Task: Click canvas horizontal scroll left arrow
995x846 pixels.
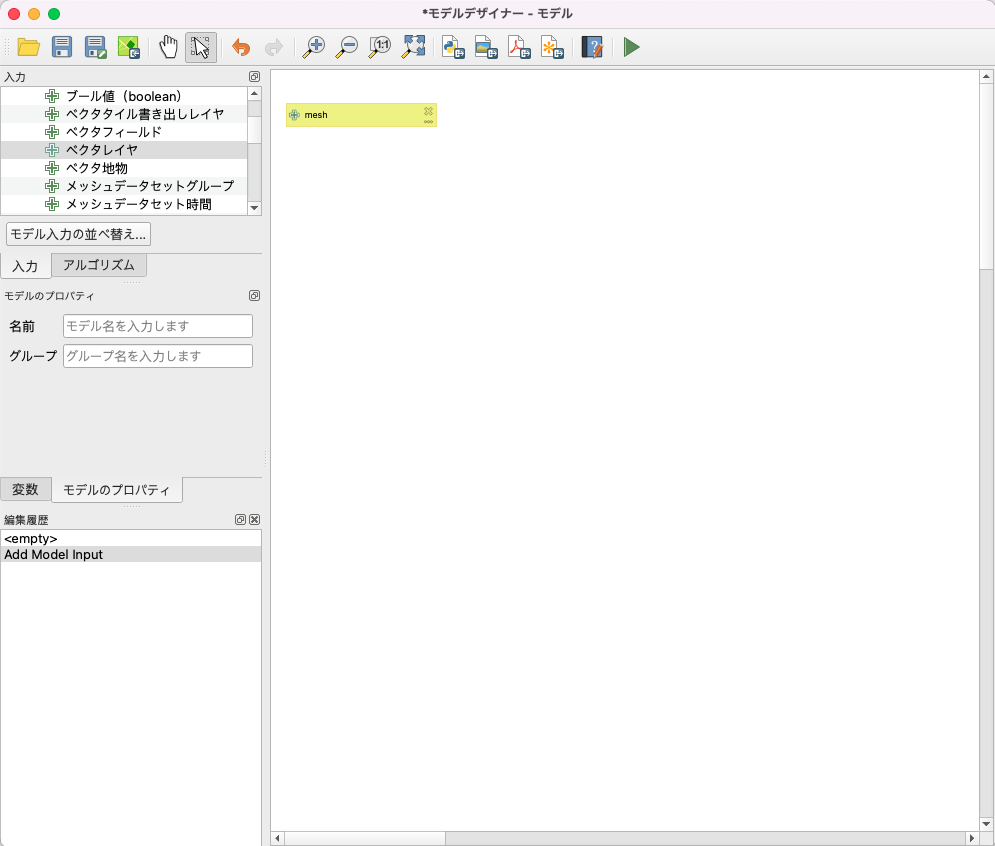Action: [277, 838]
